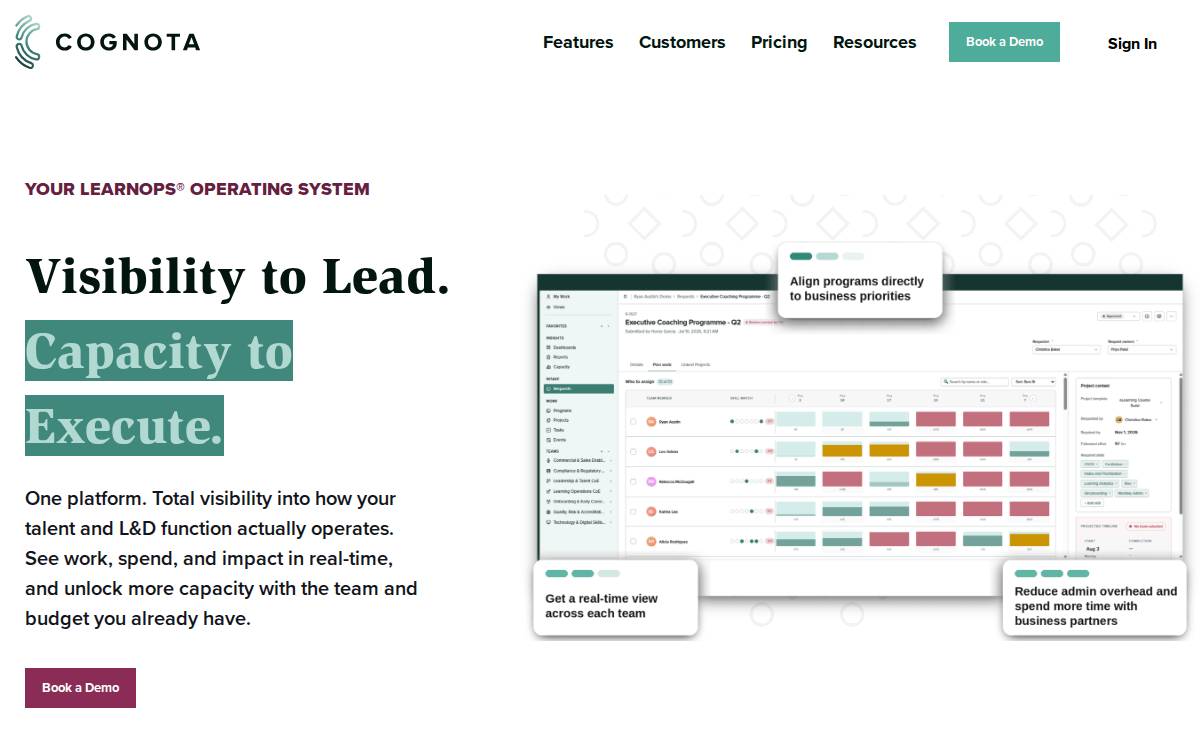The width and height of the screenshot is (1200, 750).
Task: Open the Sort dropdown beside search
Action: (x=1033, y=382)
